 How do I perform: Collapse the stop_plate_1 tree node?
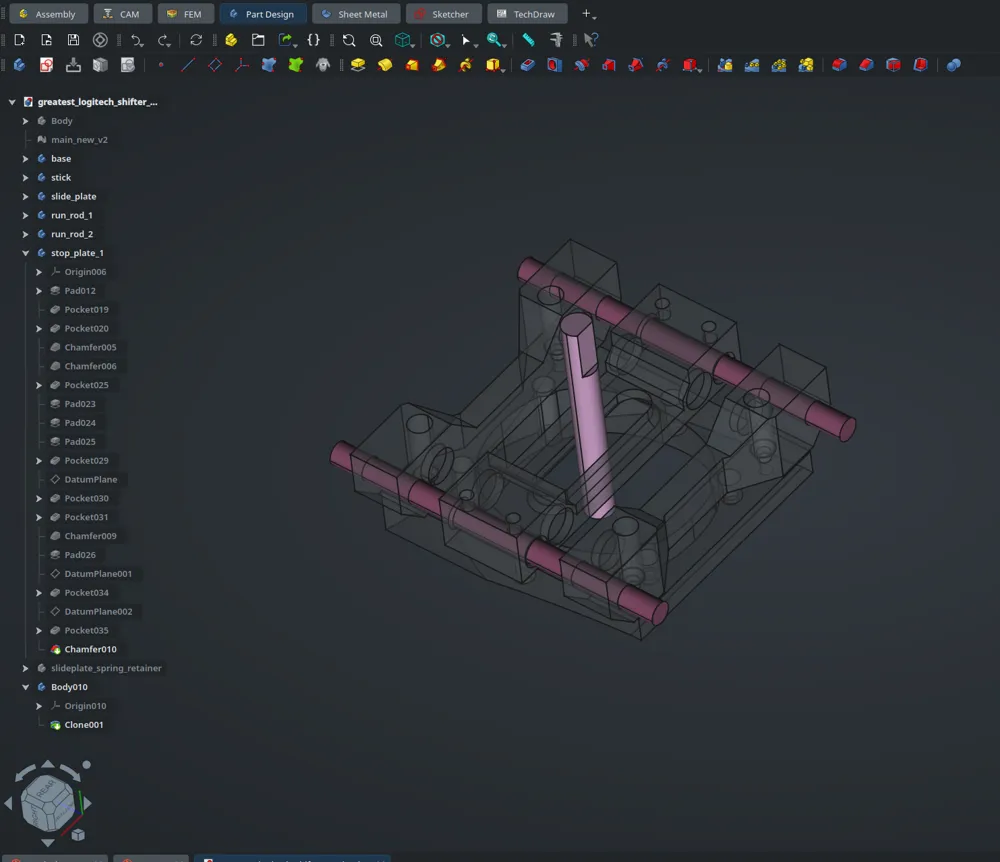point(26,253)
